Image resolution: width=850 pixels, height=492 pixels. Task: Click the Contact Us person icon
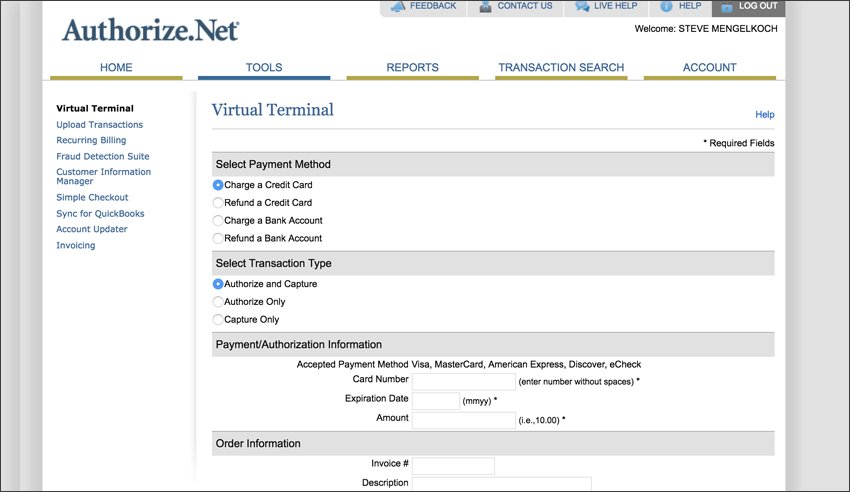485,7
